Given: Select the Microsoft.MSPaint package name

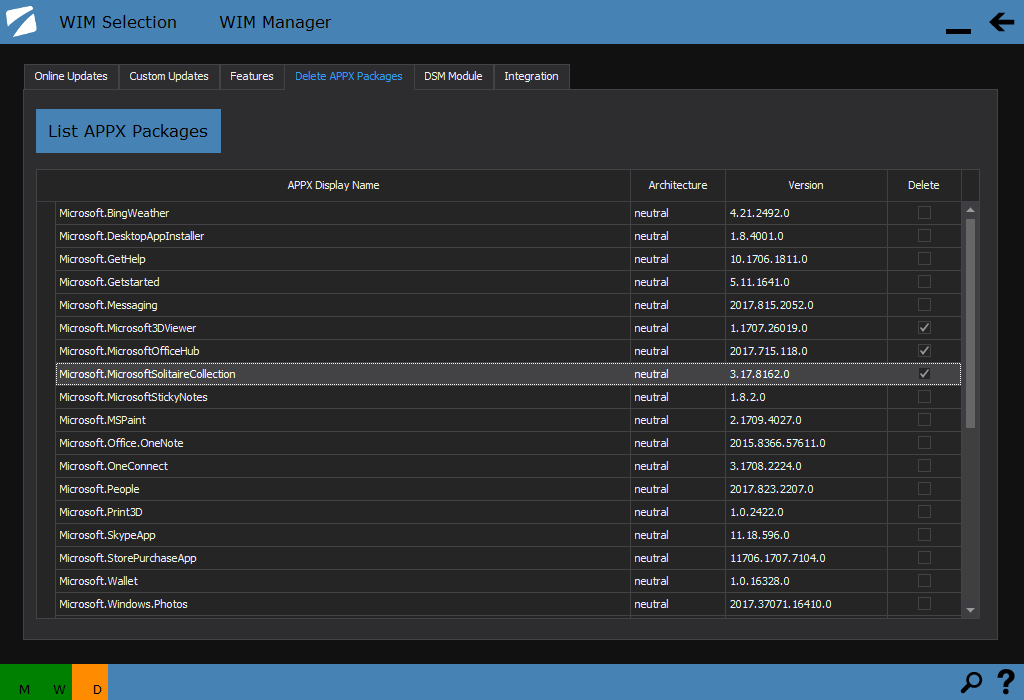Looking at the screenshot, I should (102, 420).
